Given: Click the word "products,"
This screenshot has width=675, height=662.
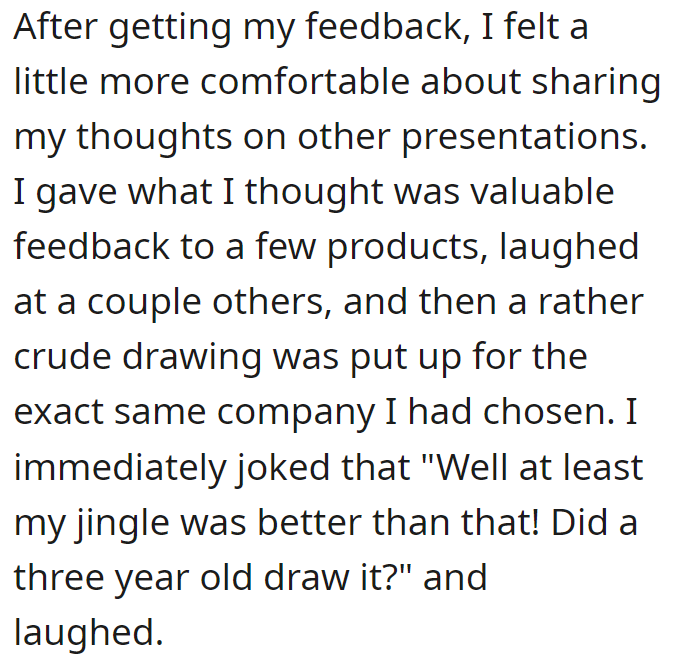Looking at the screenshot, I should pos(408,249).
